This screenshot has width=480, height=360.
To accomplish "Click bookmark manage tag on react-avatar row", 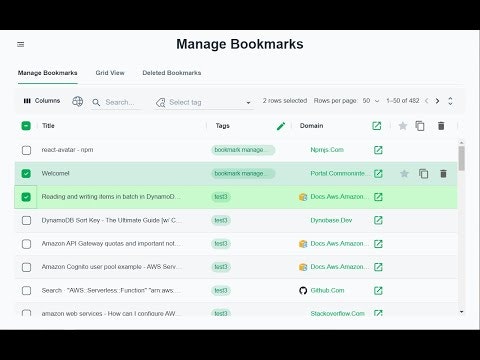I will click(x=243, y=150).
